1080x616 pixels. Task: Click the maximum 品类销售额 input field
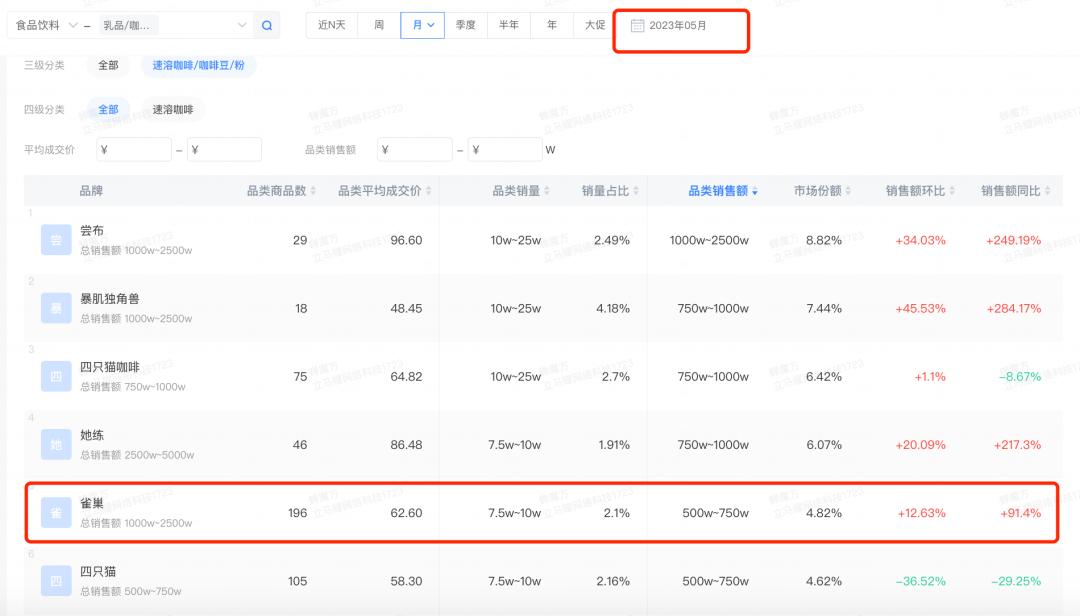(505, 150)
